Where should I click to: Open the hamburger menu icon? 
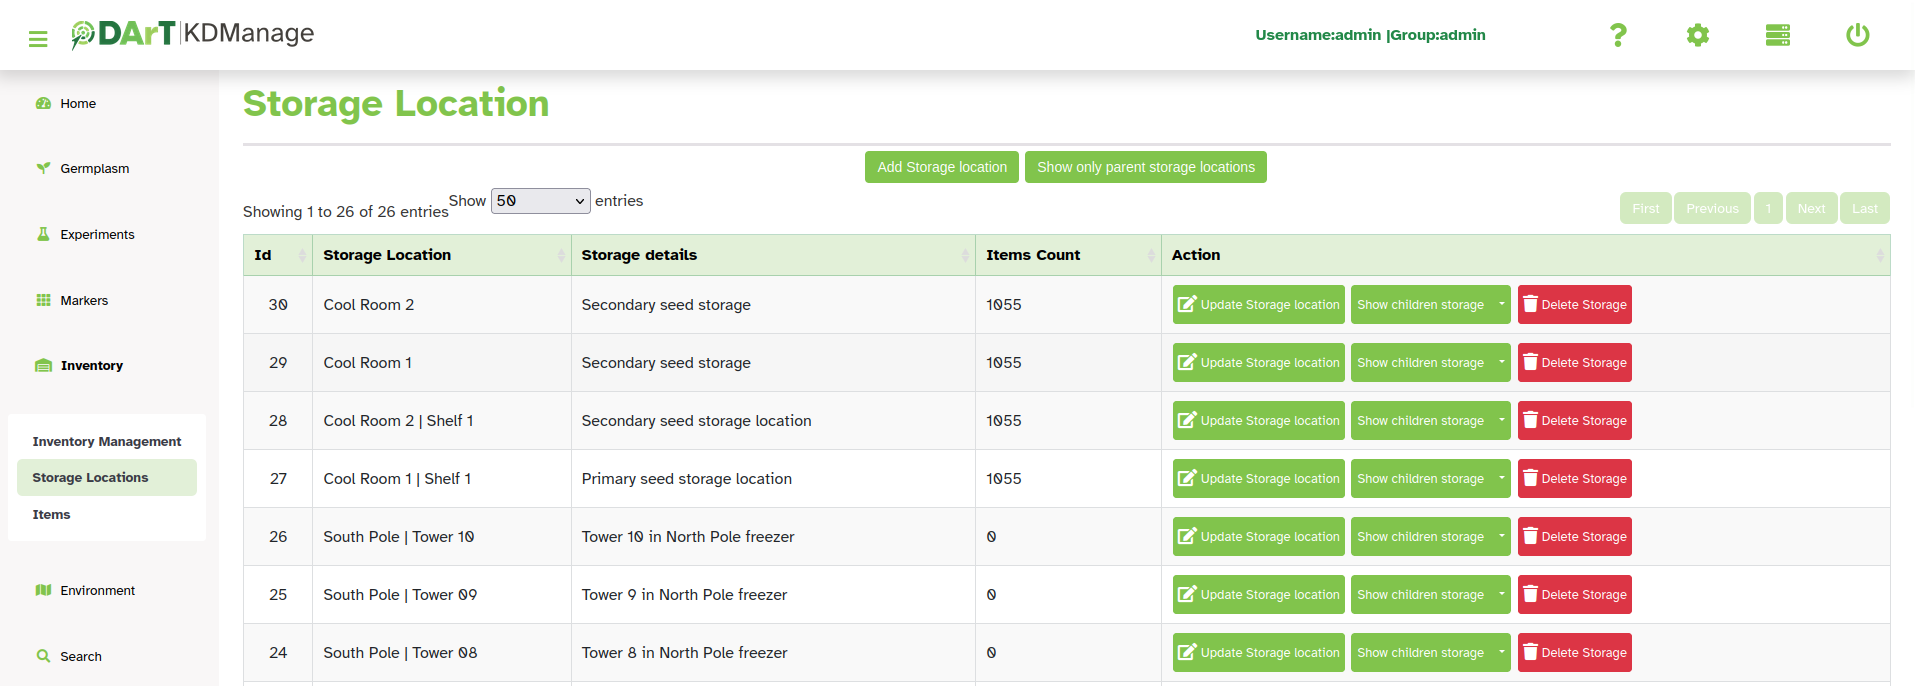click(x=38, y=39)
